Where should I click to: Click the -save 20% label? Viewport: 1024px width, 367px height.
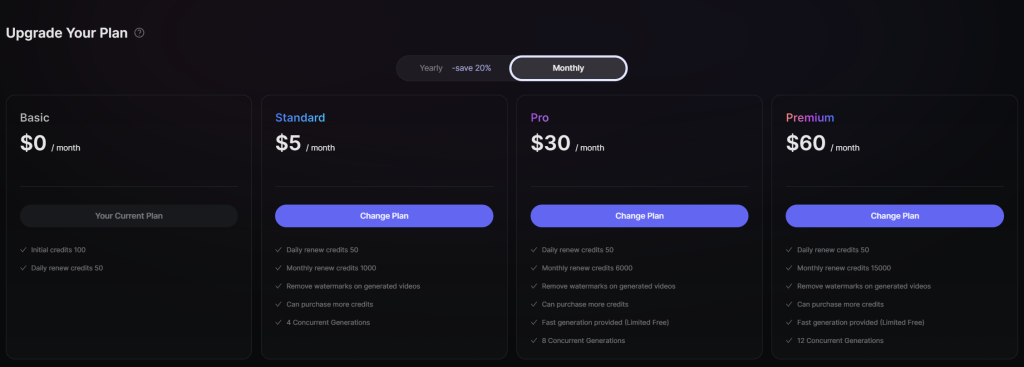point(472,68)
